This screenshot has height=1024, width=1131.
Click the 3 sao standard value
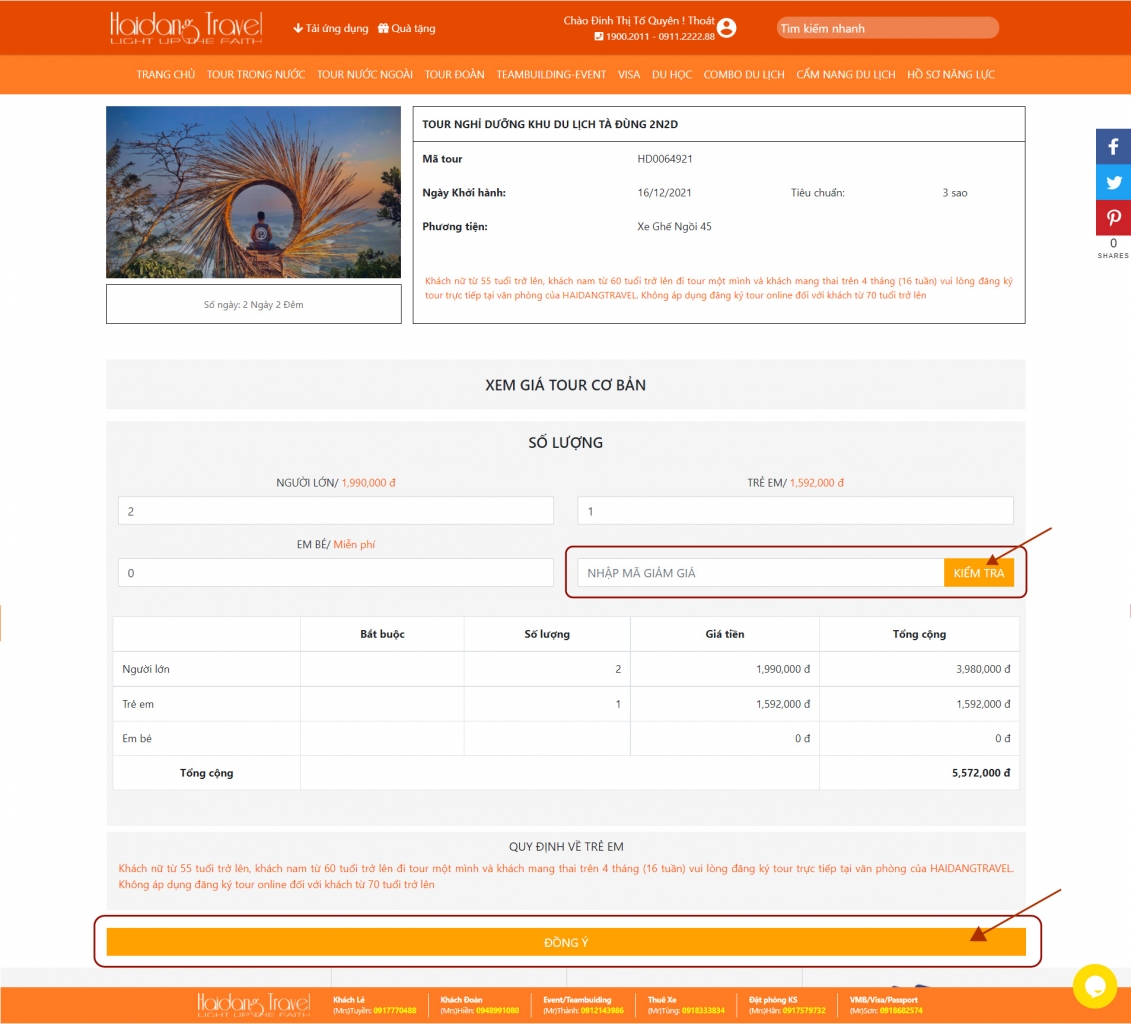tap(955, 193)
